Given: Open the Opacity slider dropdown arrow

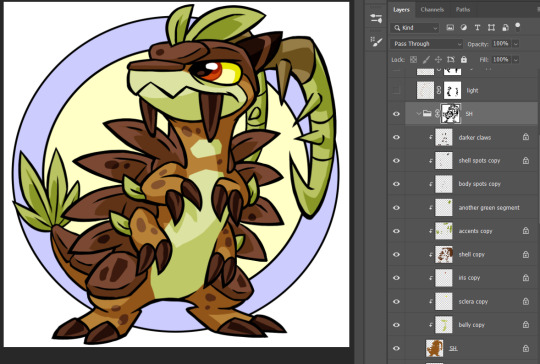Looking at the screenshot, I should [516, 44].
